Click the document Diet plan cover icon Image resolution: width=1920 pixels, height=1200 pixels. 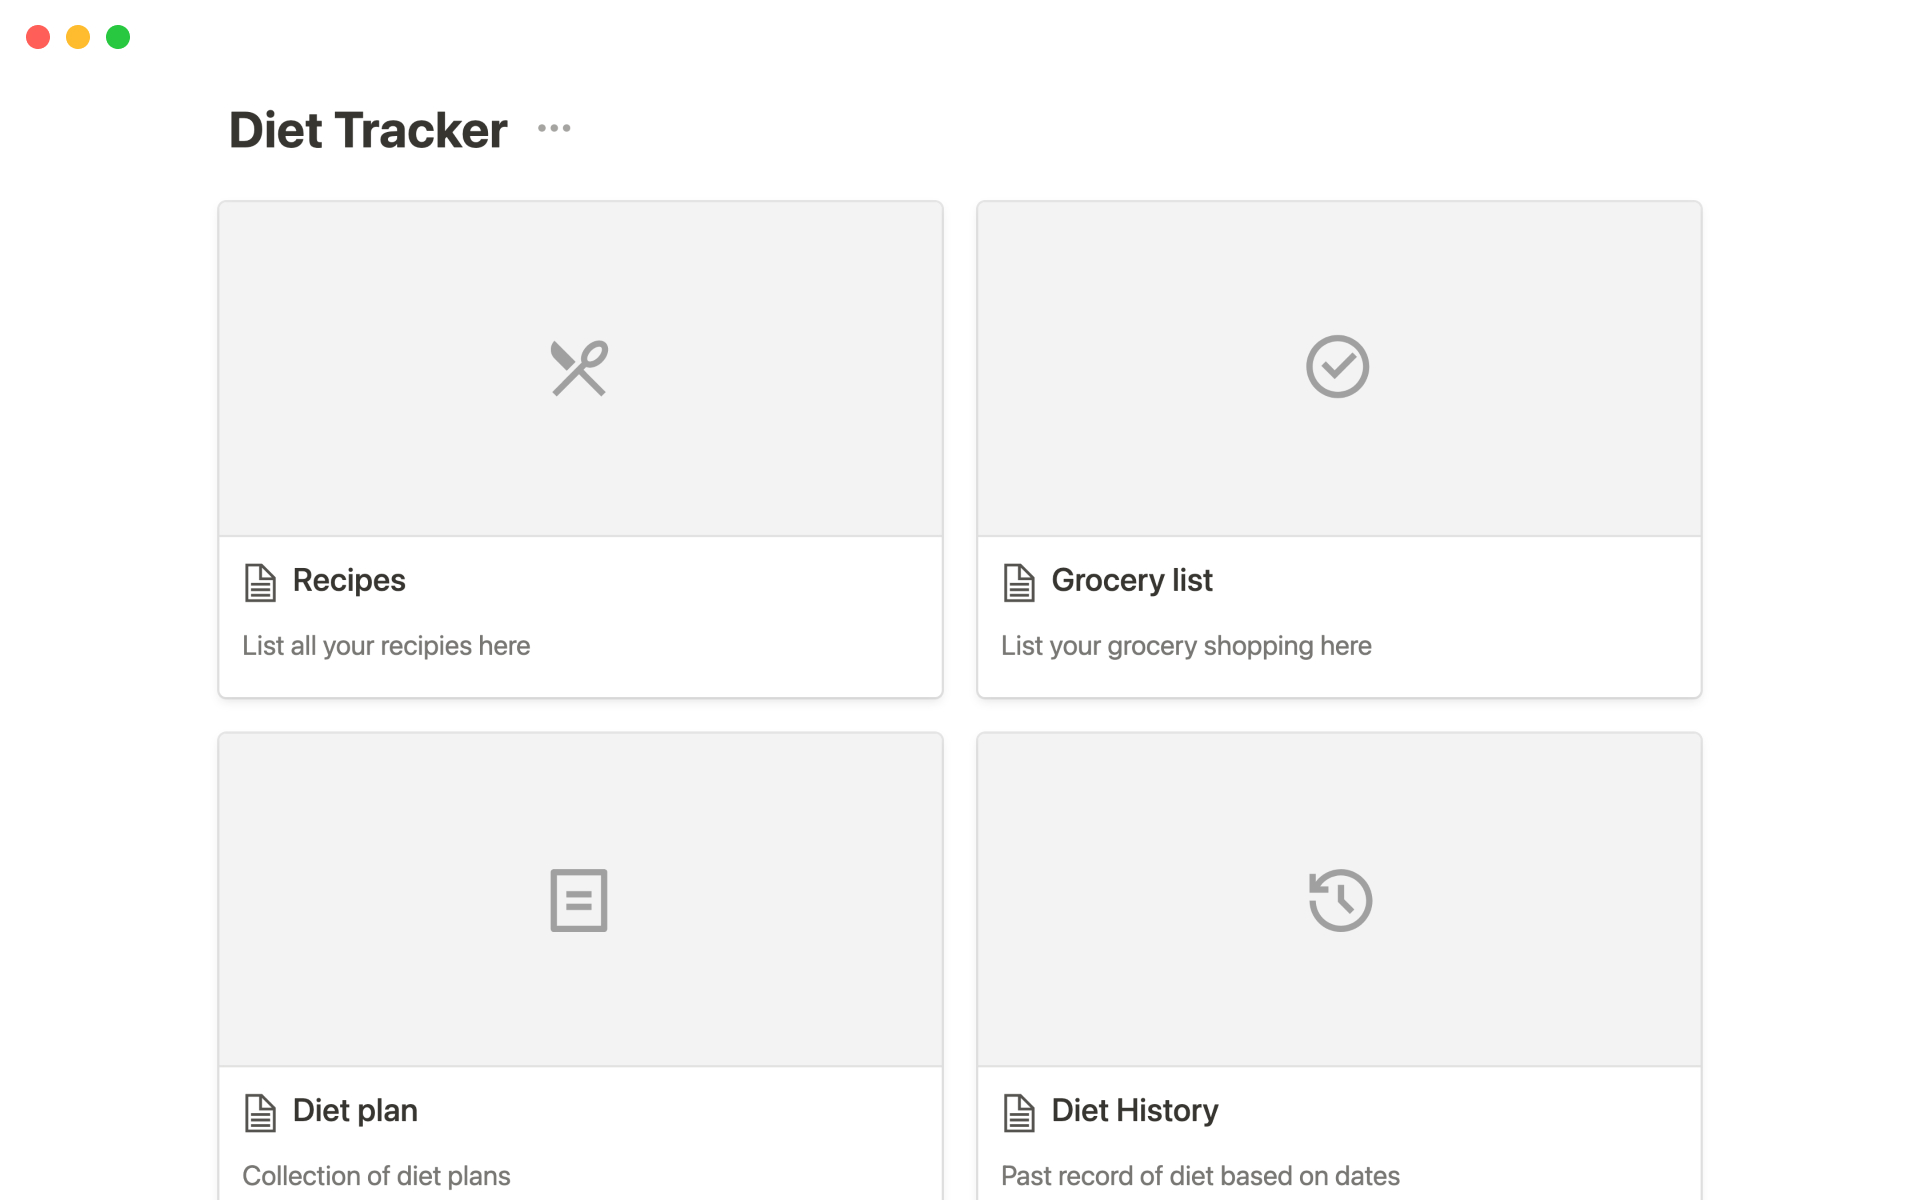579,900
